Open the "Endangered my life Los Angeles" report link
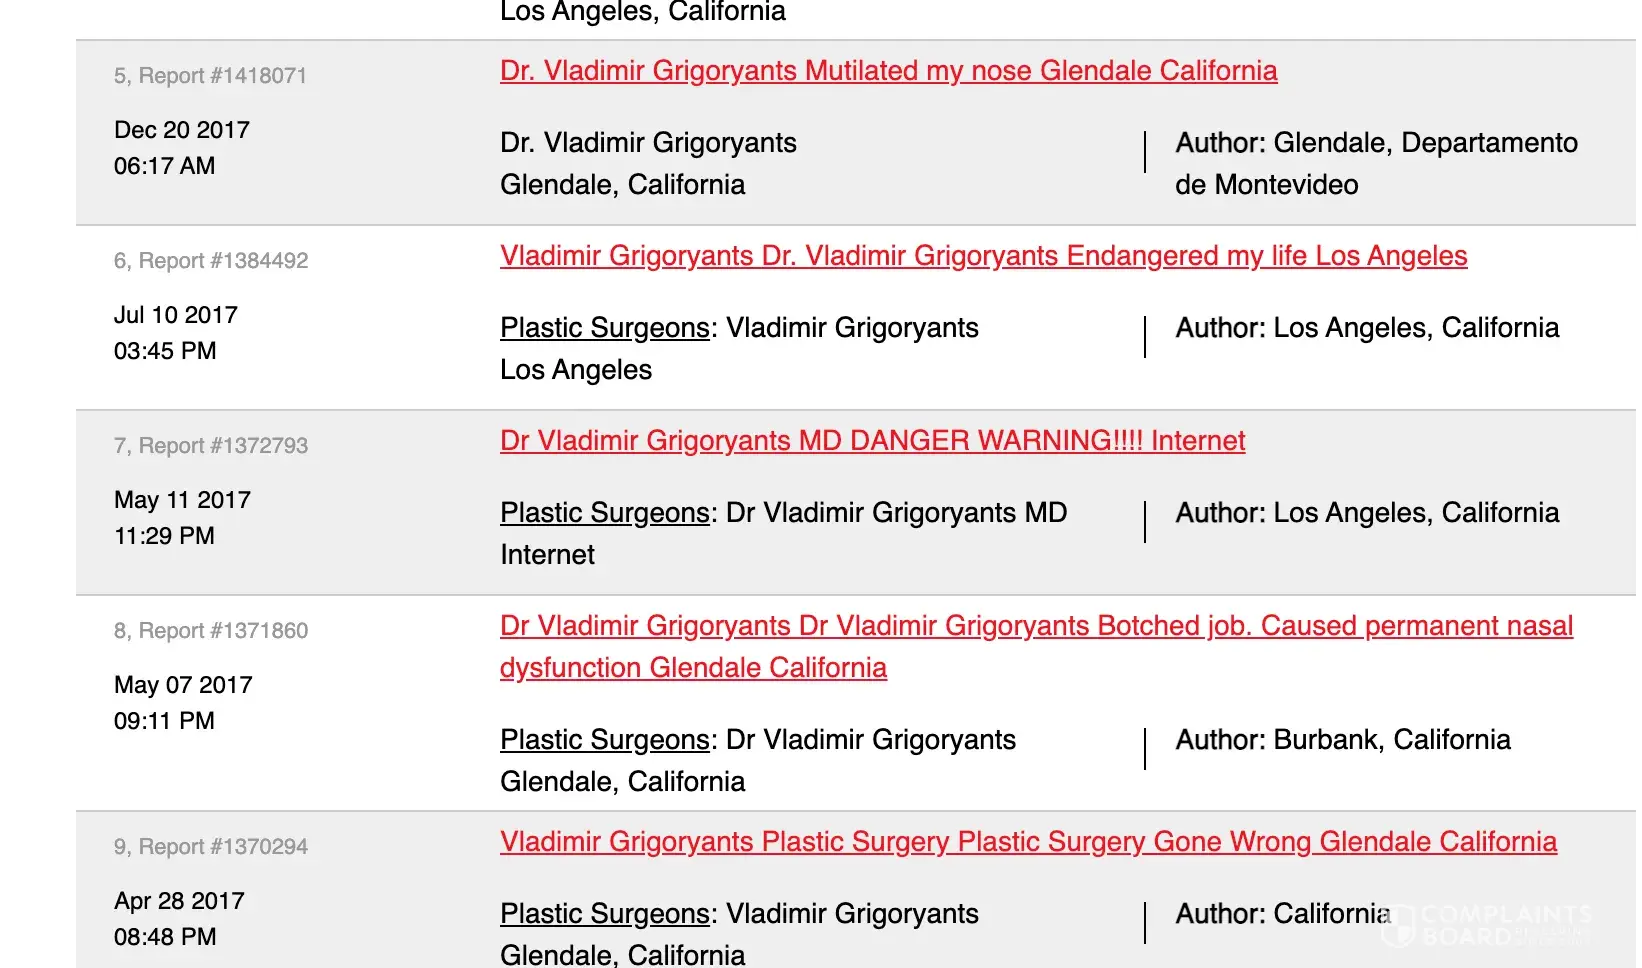The image size is (1642, 968). pyautogui.click(x=983, y=256)
